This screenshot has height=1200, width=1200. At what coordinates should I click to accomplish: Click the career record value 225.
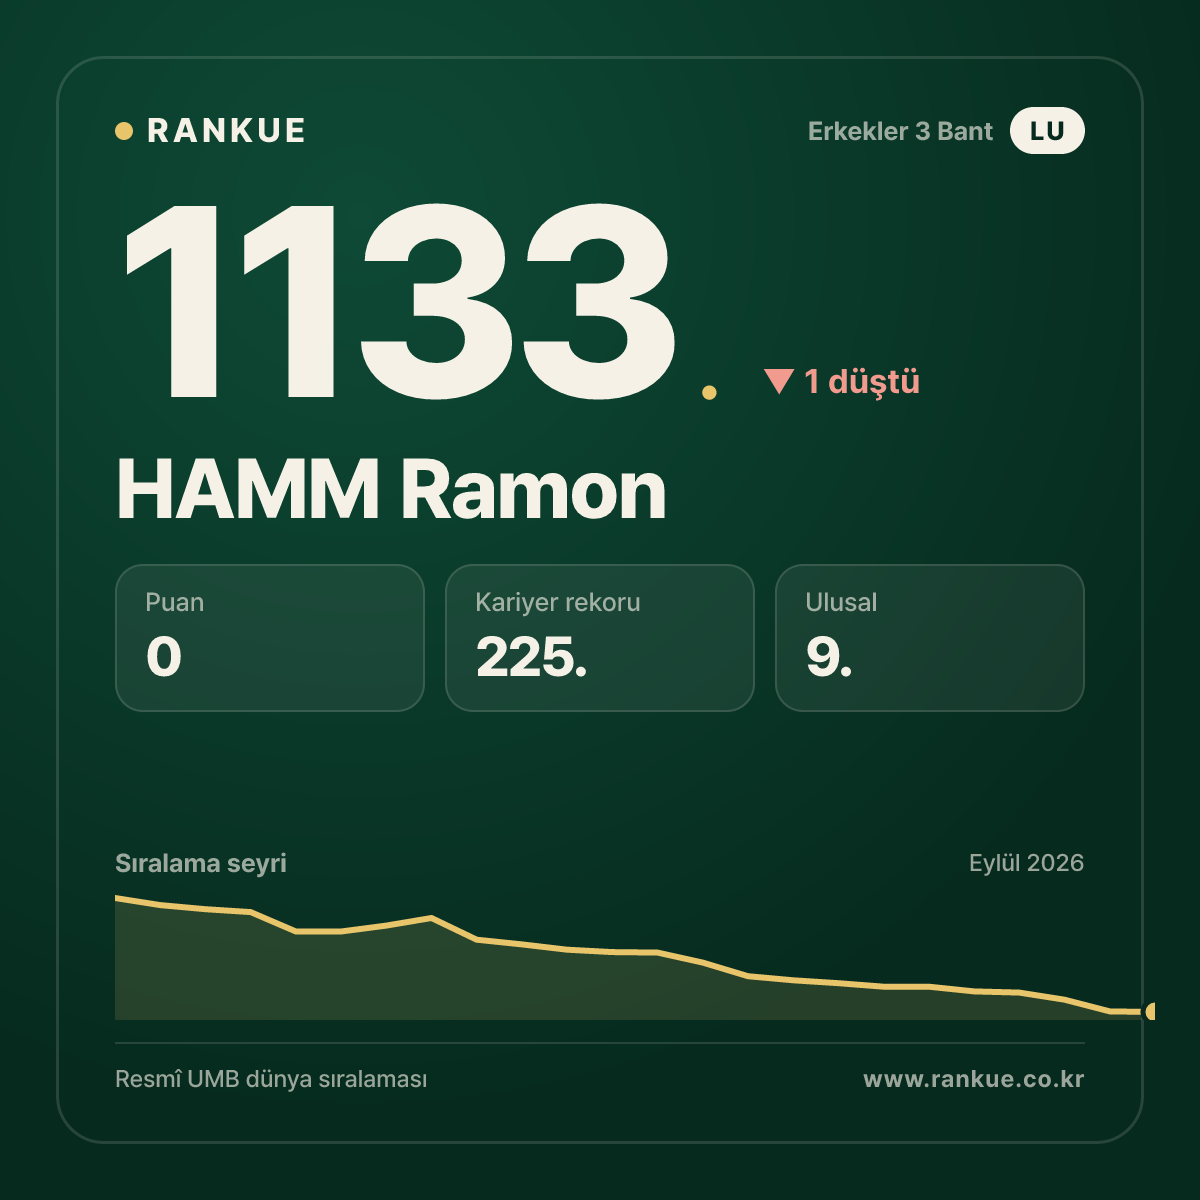[531, 657]
